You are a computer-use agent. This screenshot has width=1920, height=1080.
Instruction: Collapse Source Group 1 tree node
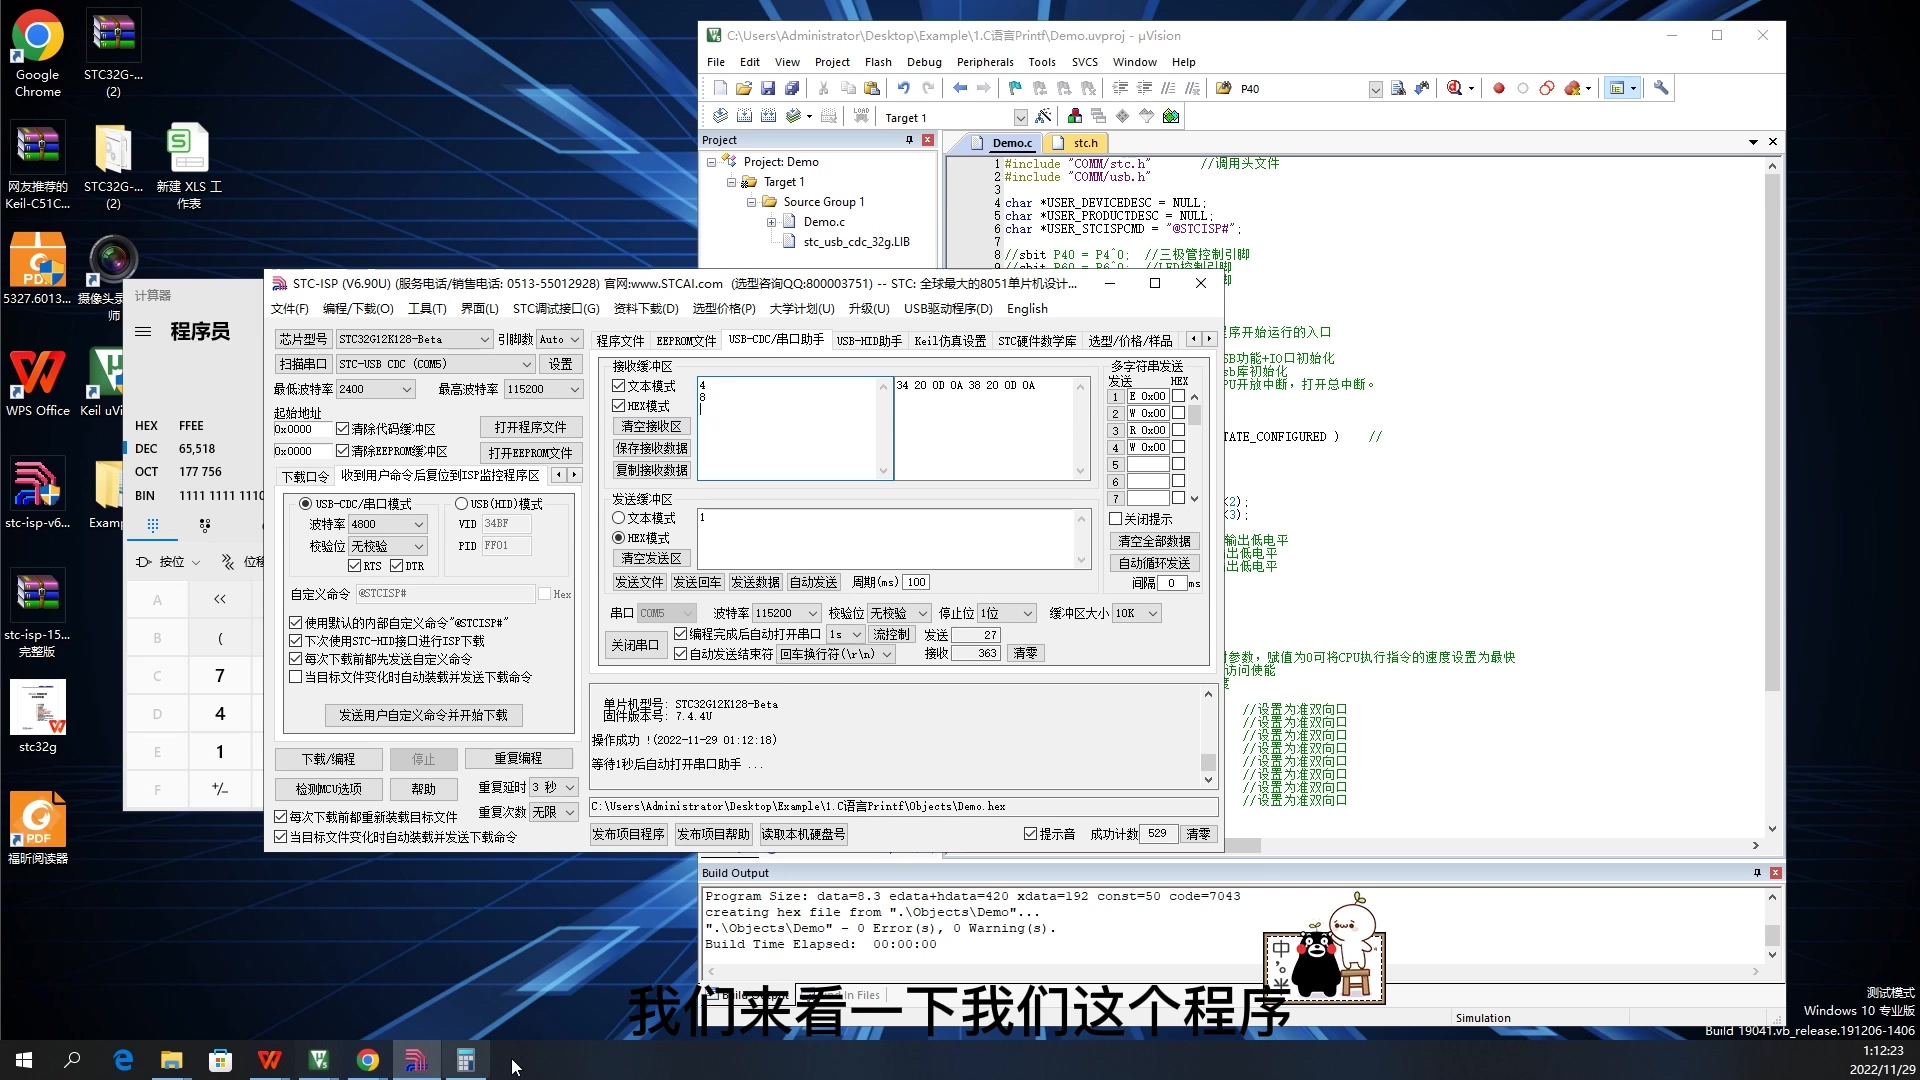pyautogui.click(x=751, y=202)
